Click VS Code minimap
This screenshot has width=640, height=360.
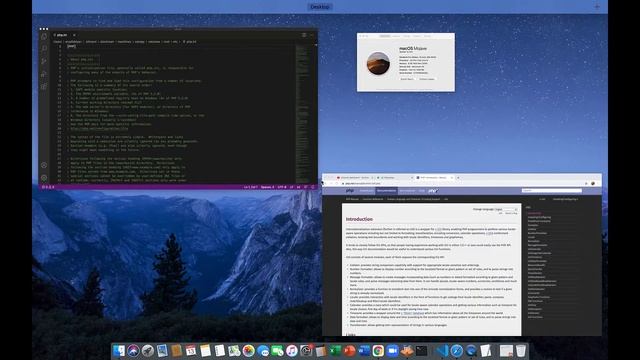[302, 113]
